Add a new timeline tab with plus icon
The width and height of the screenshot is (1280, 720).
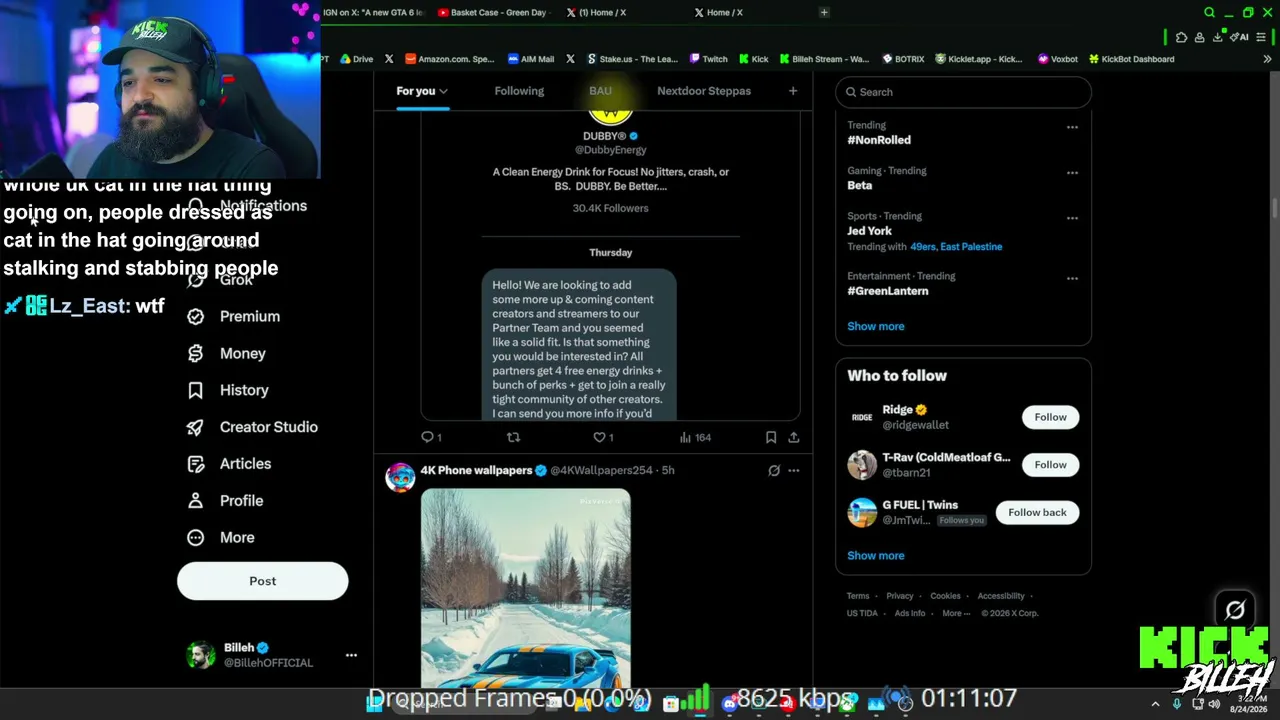coord(793,91)
